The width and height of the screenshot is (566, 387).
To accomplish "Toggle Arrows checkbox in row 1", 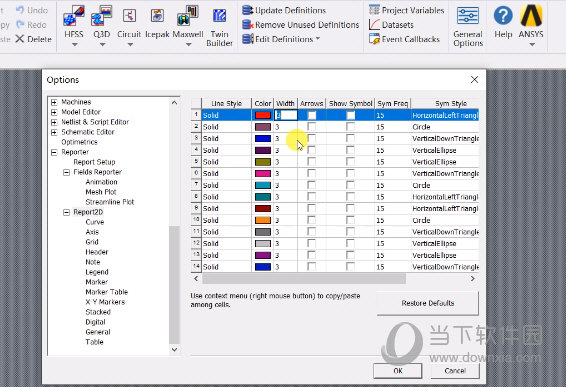I will pyautogui.click(x=312, y=115).
